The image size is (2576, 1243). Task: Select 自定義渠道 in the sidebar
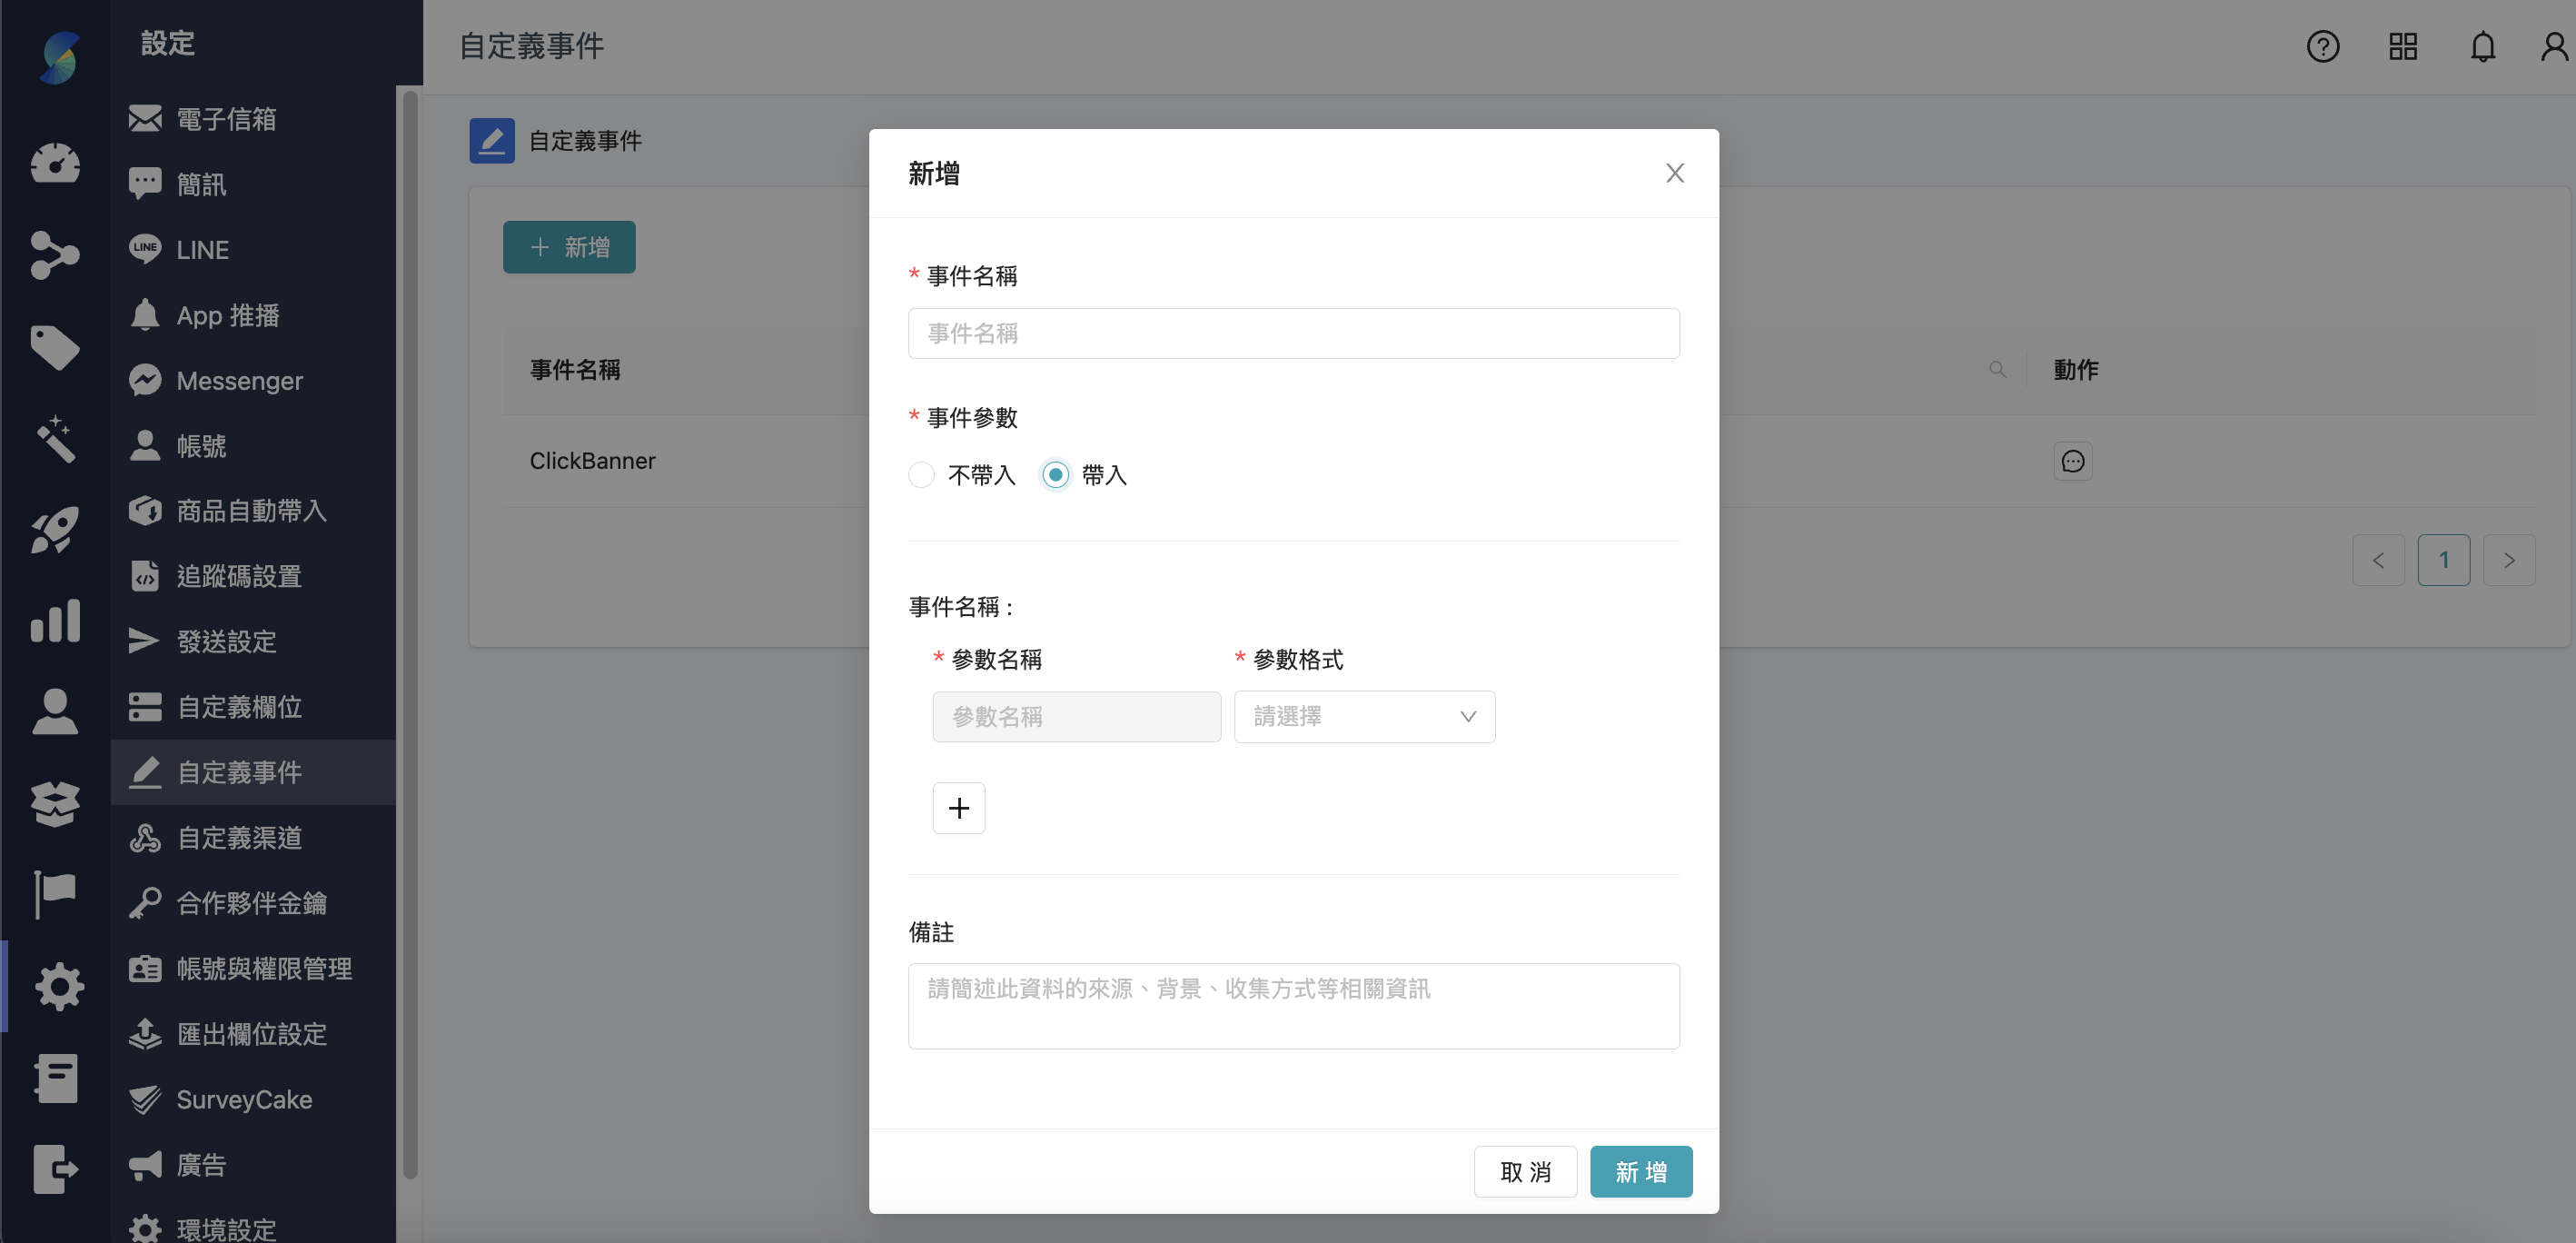(x=240, y=838)
